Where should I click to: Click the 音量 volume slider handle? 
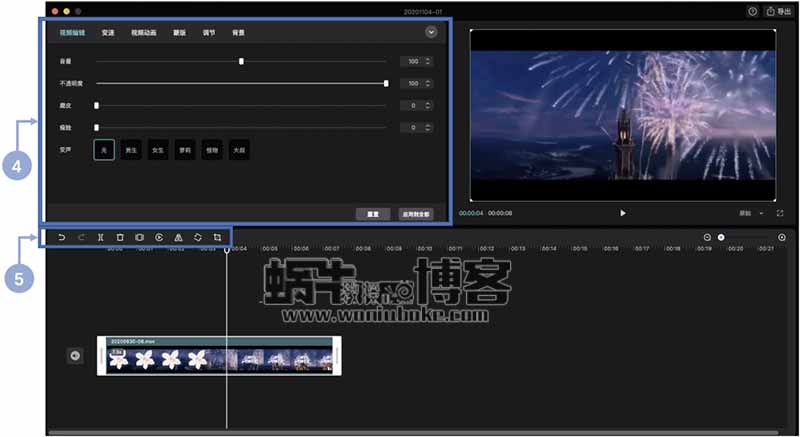point(241,61)
